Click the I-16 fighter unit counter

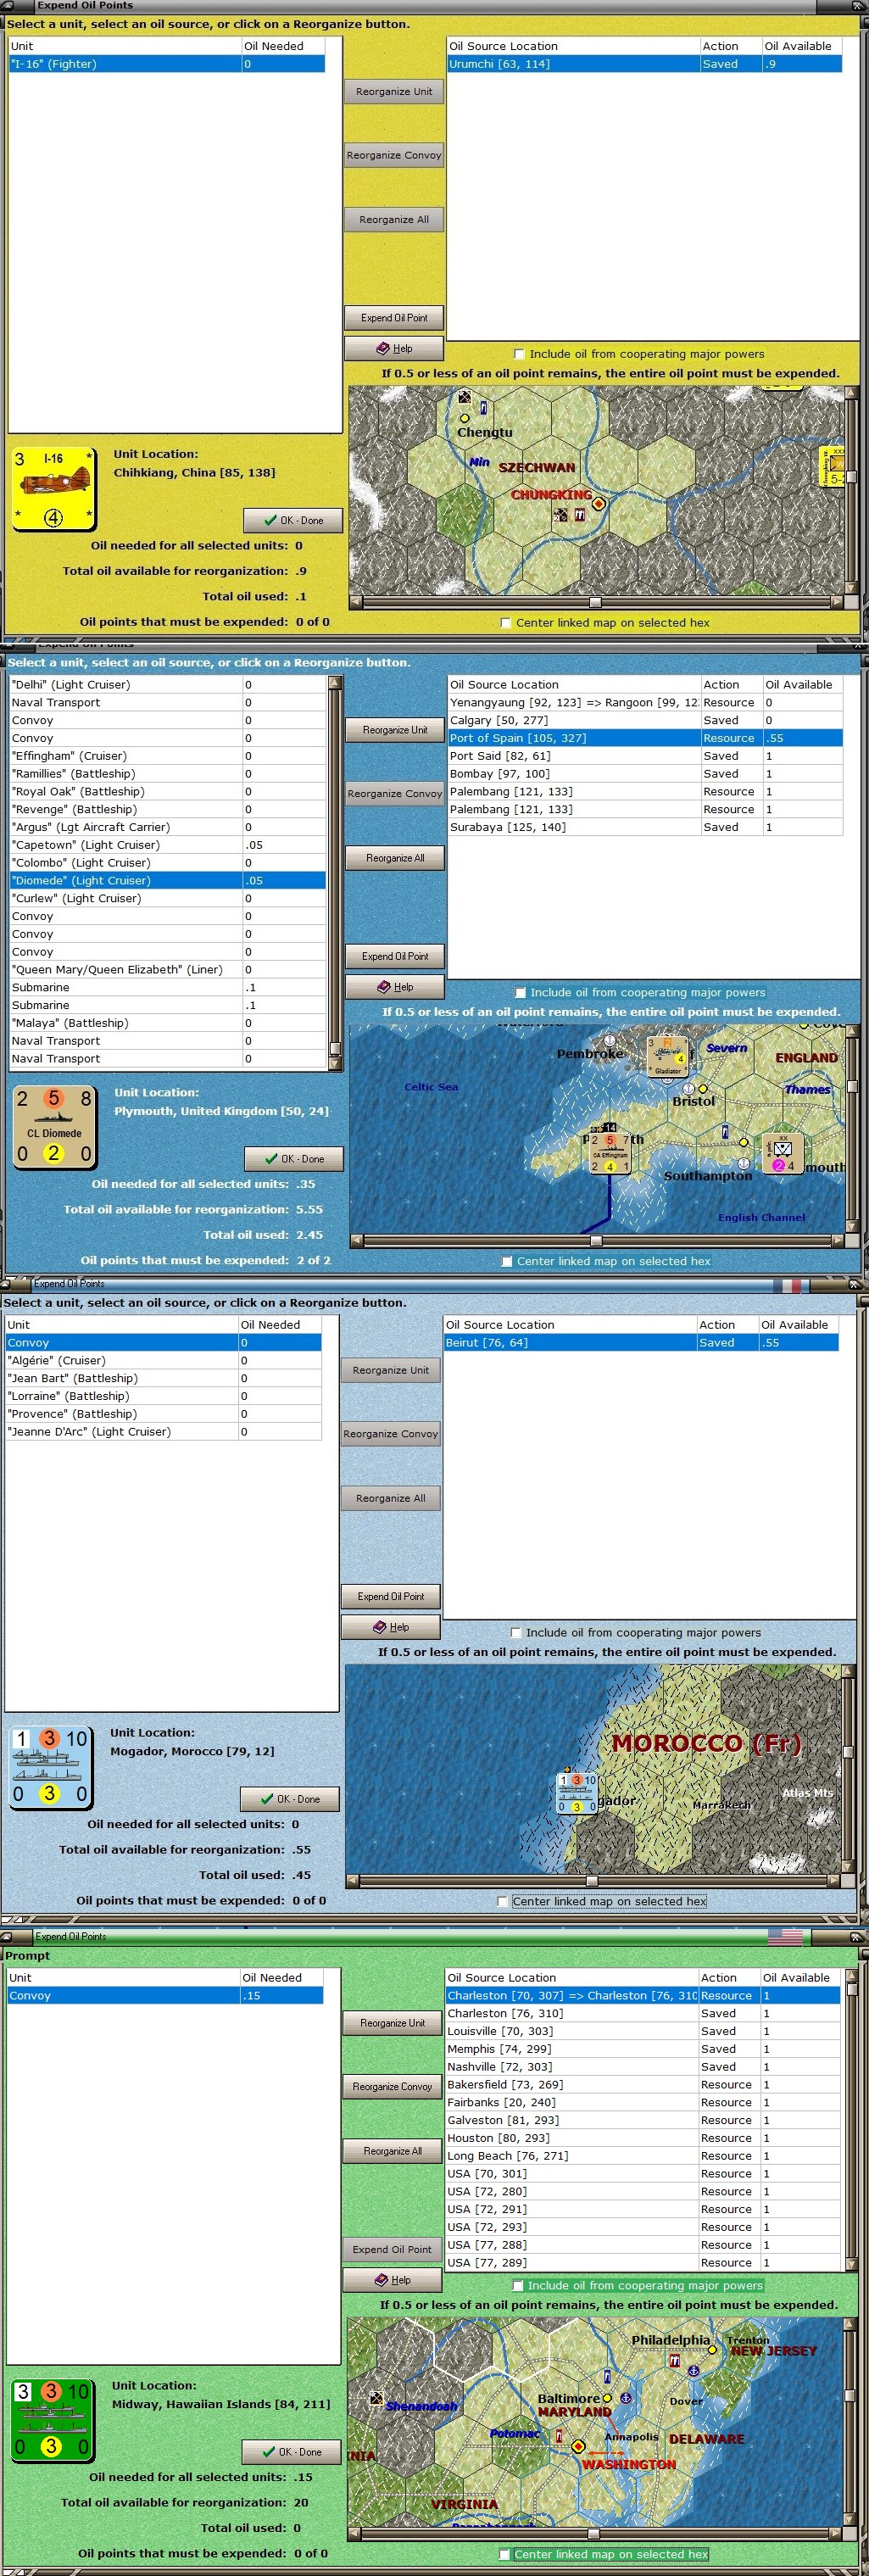pyautogui.click(x=54, y=488)
